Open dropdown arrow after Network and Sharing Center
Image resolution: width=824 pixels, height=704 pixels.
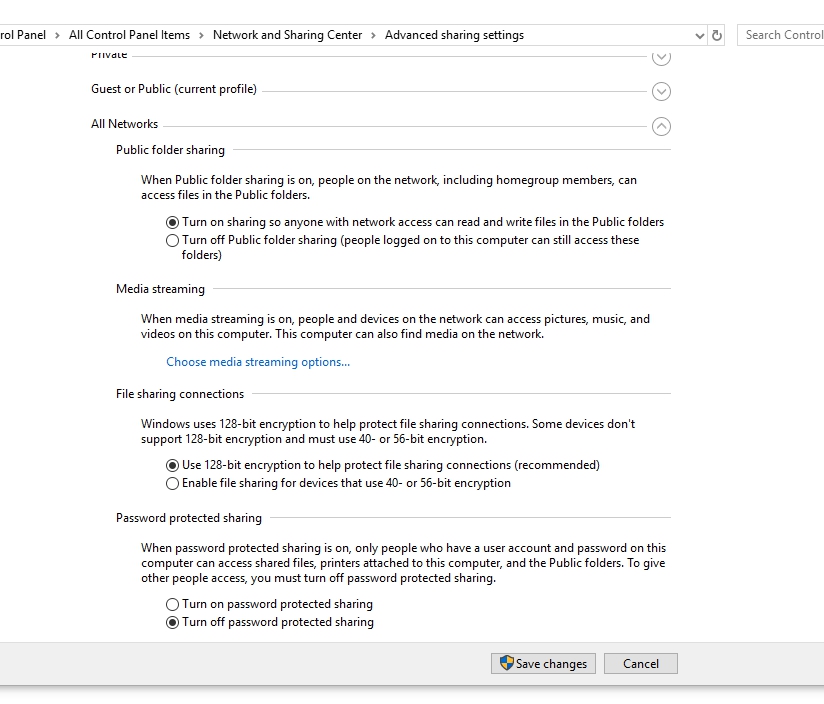click(374, 36)
